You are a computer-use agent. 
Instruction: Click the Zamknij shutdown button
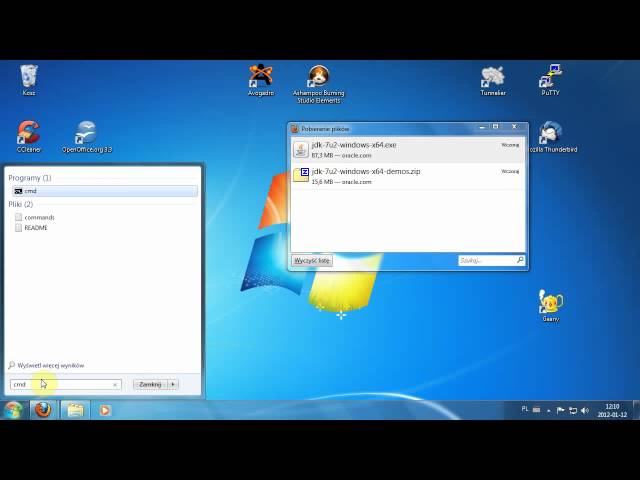point(150,384)
